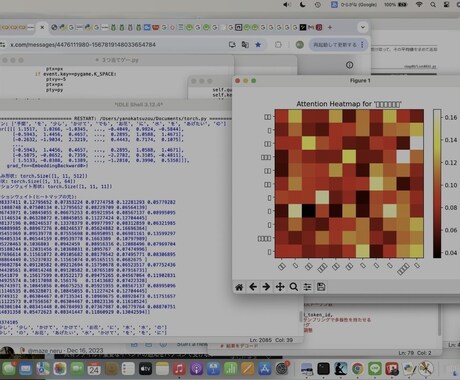Open a new Chrome tab with plus button

330,27
